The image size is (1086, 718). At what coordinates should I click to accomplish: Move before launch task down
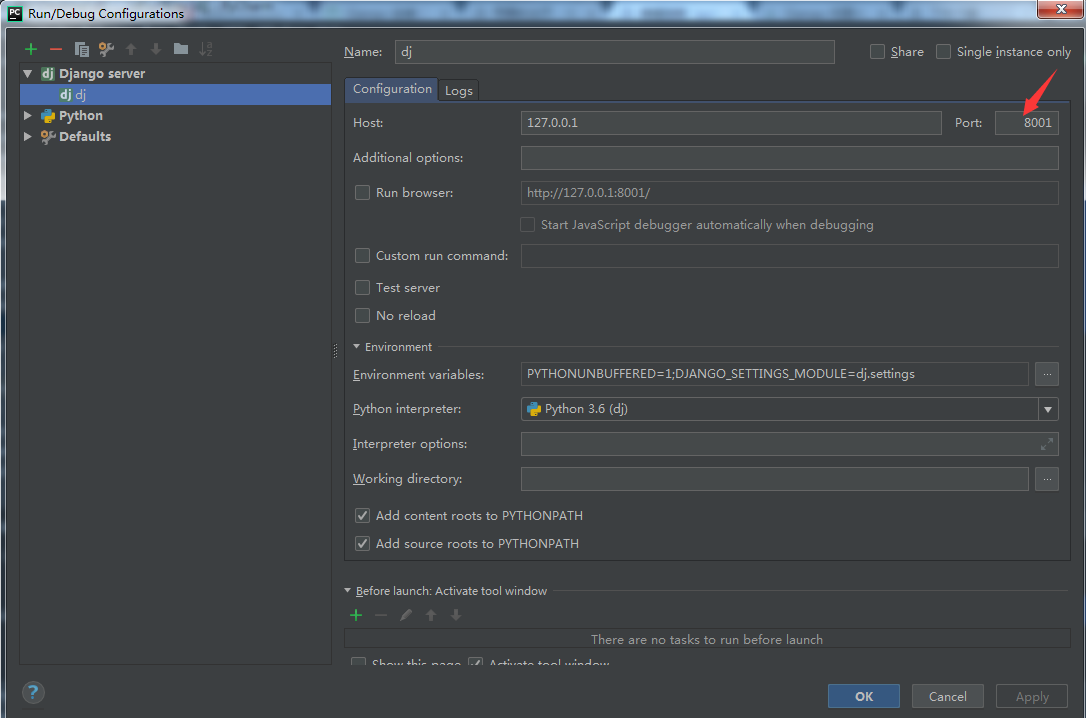point(456,615)
